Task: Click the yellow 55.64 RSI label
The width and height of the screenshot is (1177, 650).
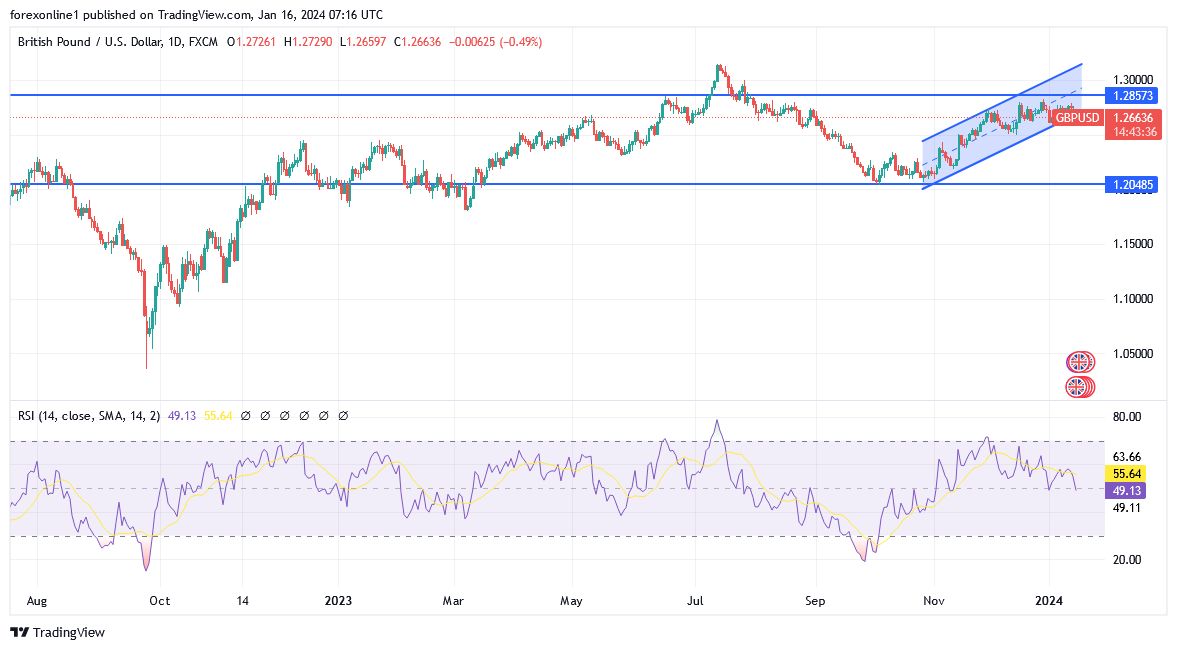Action: [1128, 472]
